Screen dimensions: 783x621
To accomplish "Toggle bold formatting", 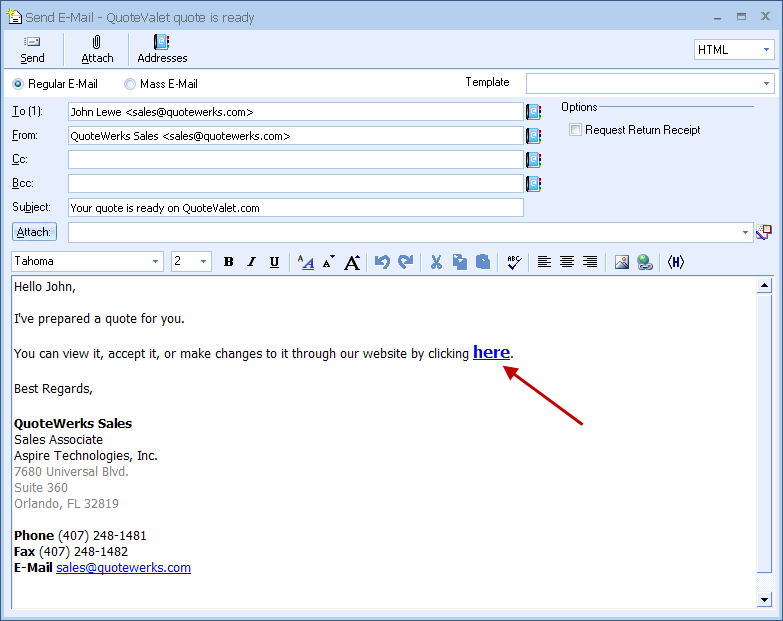I will tap(229, 262).
